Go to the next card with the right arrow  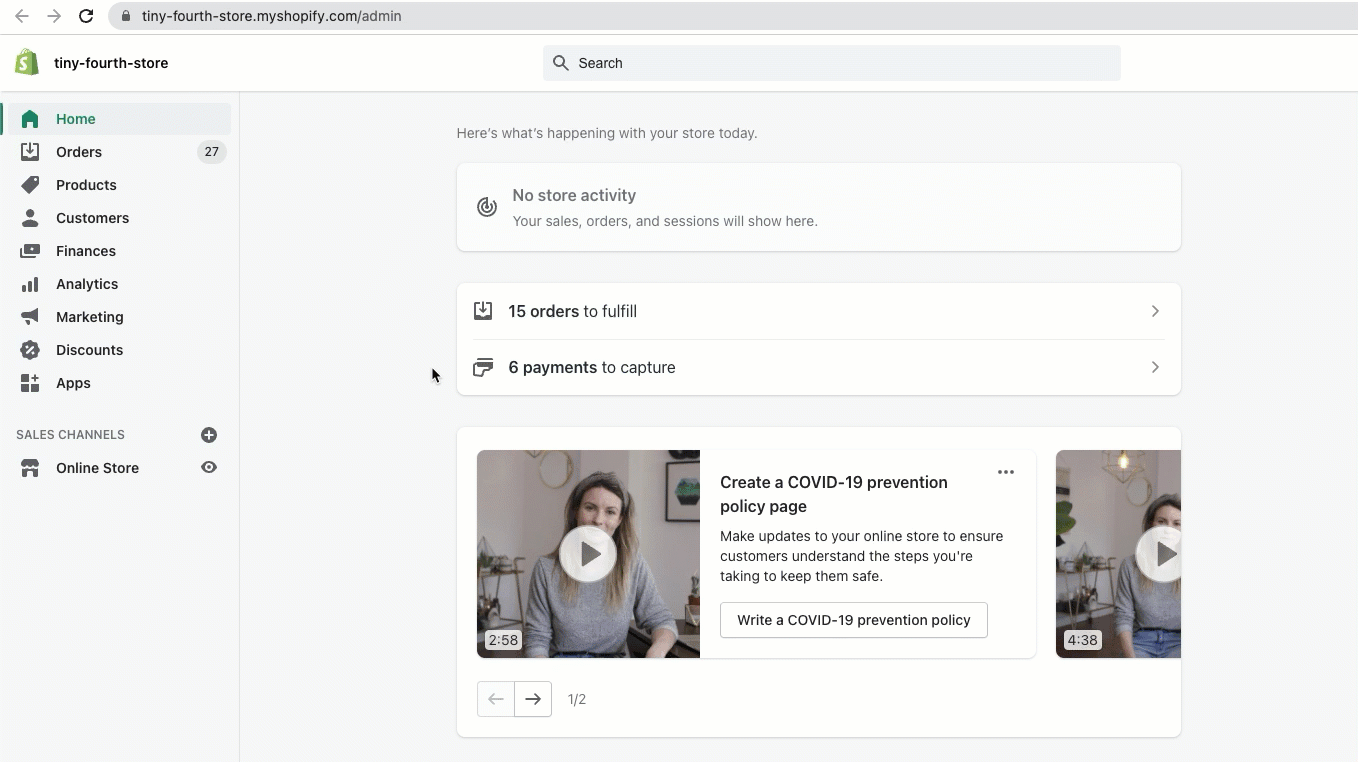533,699
